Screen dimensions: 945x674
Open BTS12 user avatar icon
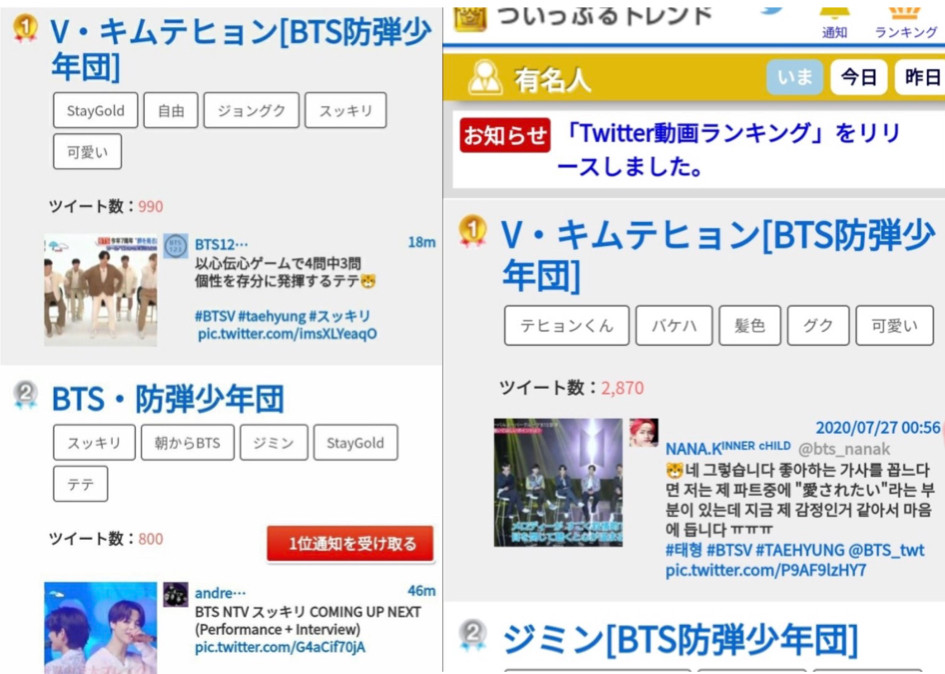(x=176, y=246)
